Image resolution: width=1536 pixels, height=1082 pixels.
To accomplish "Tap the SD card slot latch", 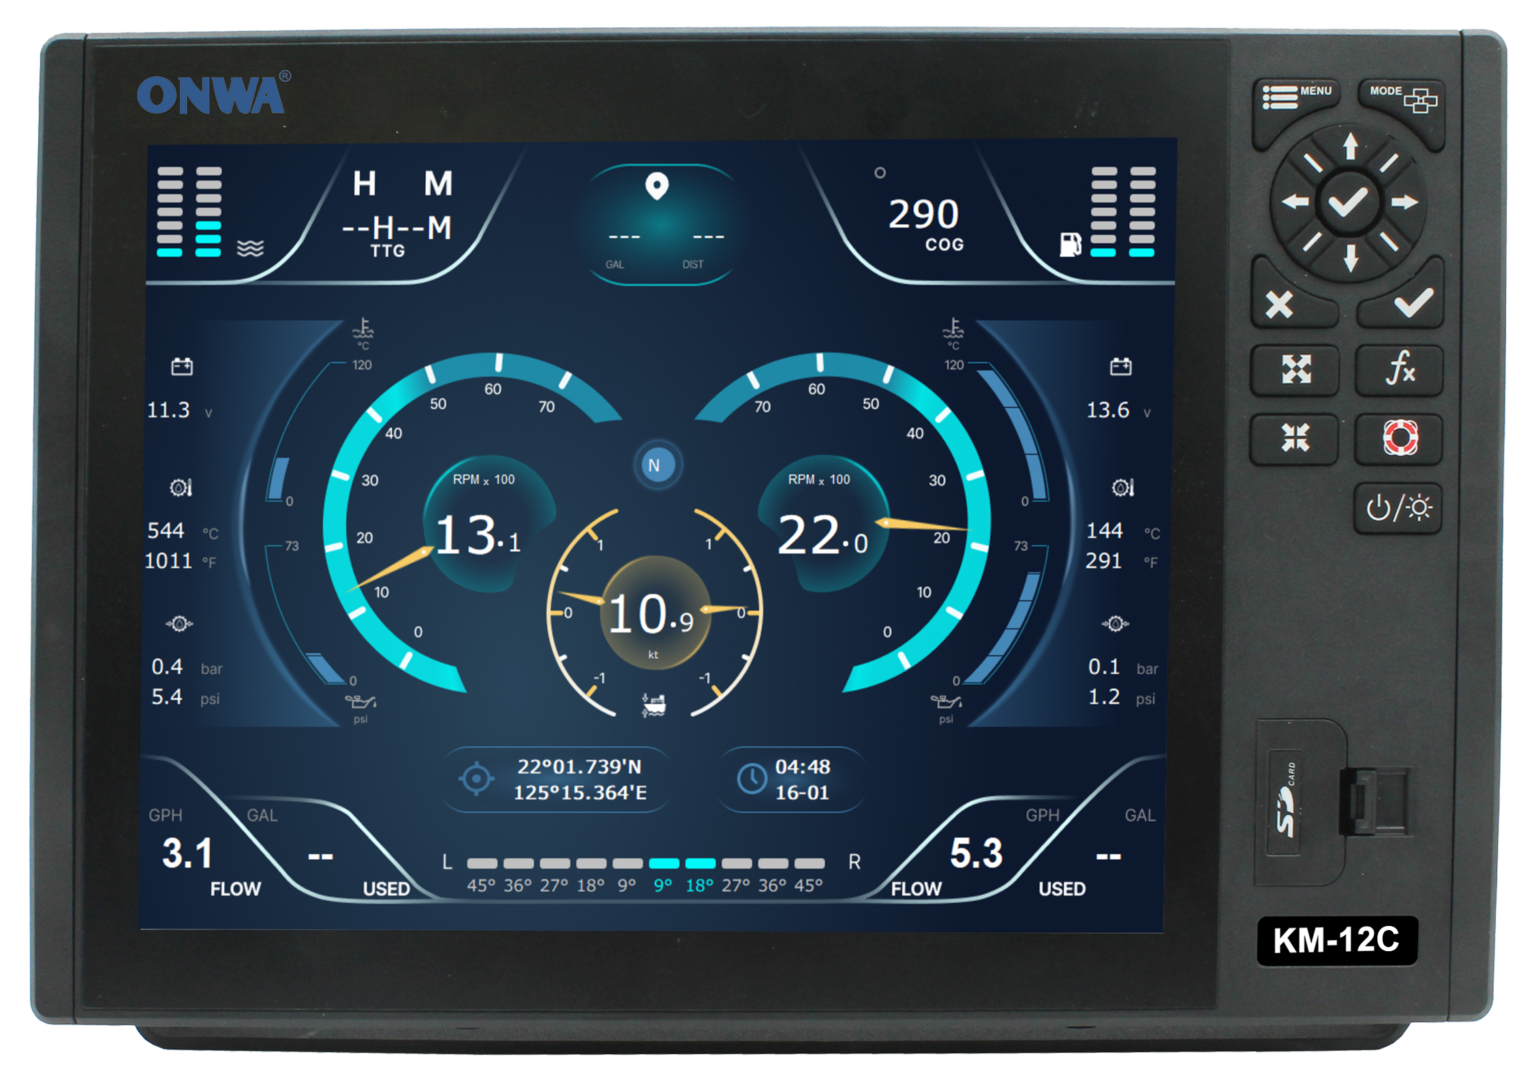I will 1376,801.
